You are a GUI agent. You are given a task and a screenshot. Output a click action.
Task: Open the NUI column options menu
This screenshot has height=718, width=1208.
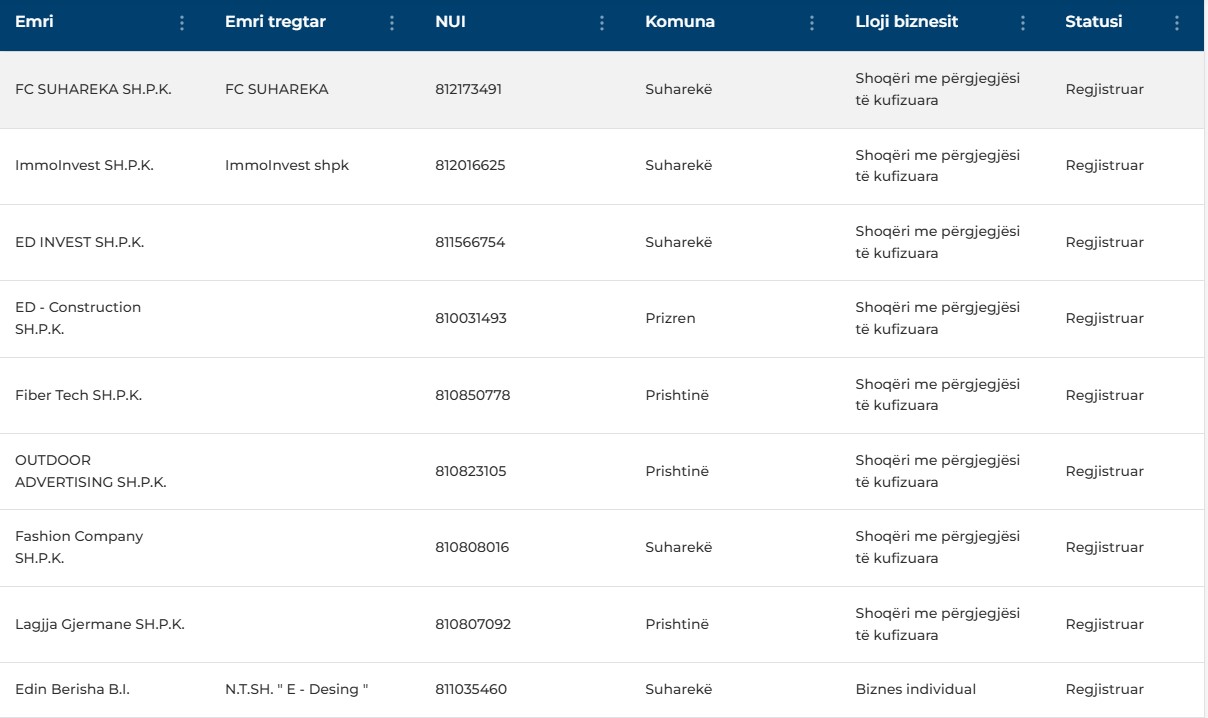[601, 23]
